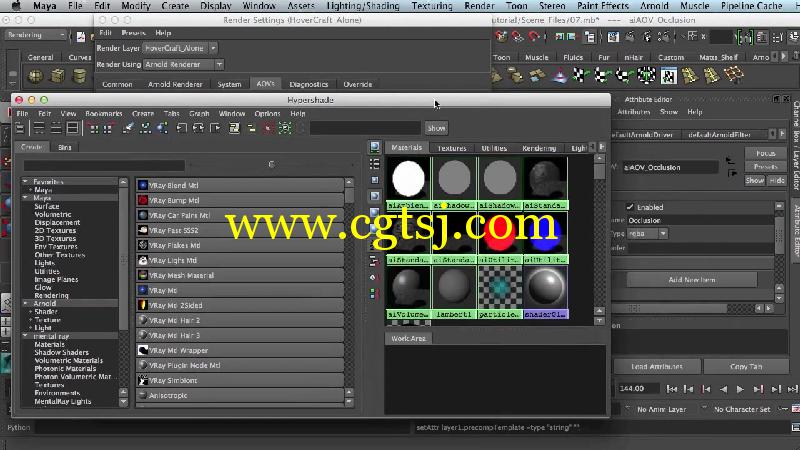Click the play forward button
The height and width of the screenshot is (450, 800).
tap(740, 389)
